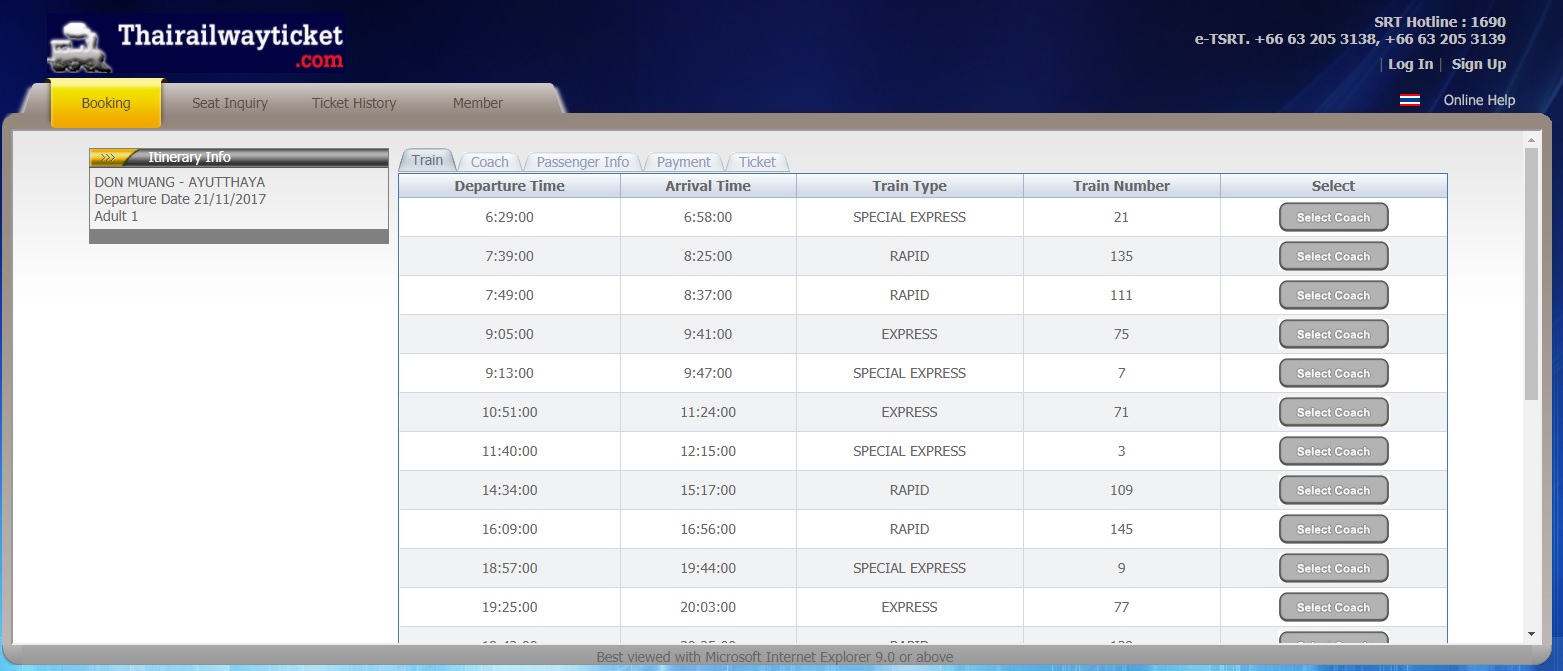Click the Itinerary Info arrows icon

(x=108, y=157)
